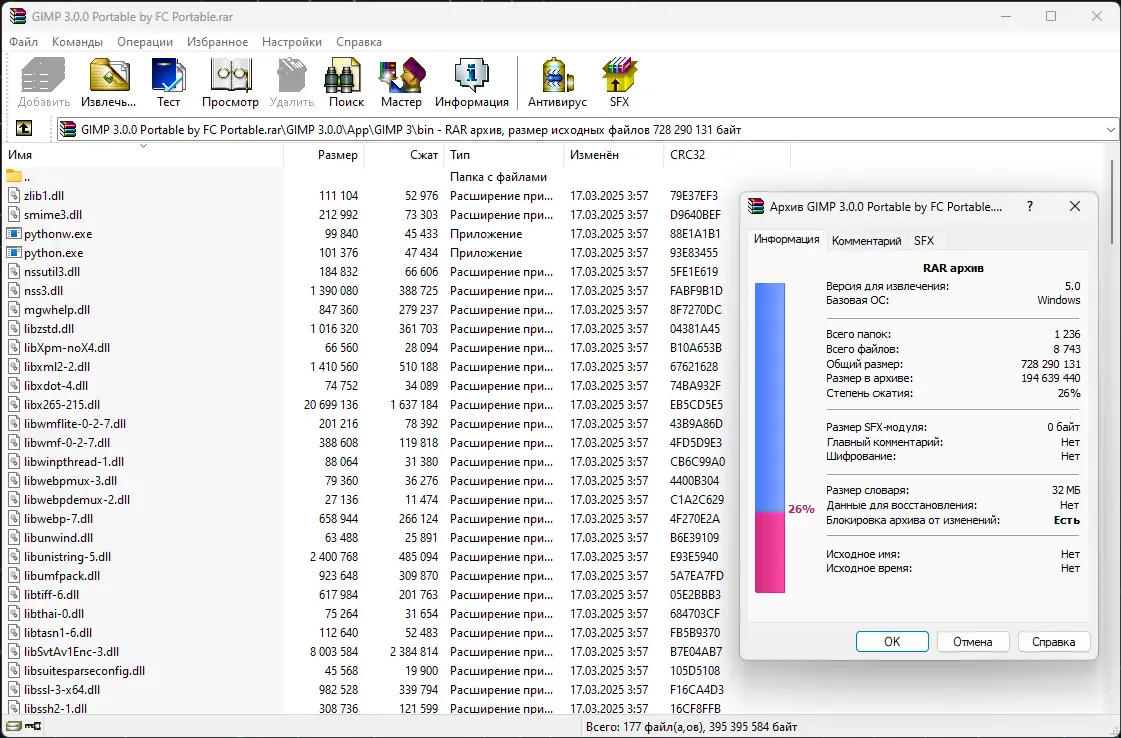
Task: Click the key/lock icon in status bar
Action: 33,727
